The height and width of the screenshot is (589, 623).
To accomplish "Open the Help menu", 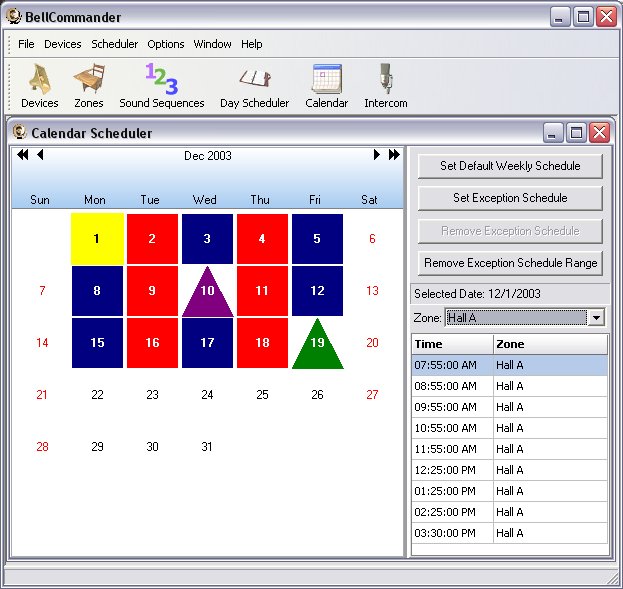I will point(252,44).
